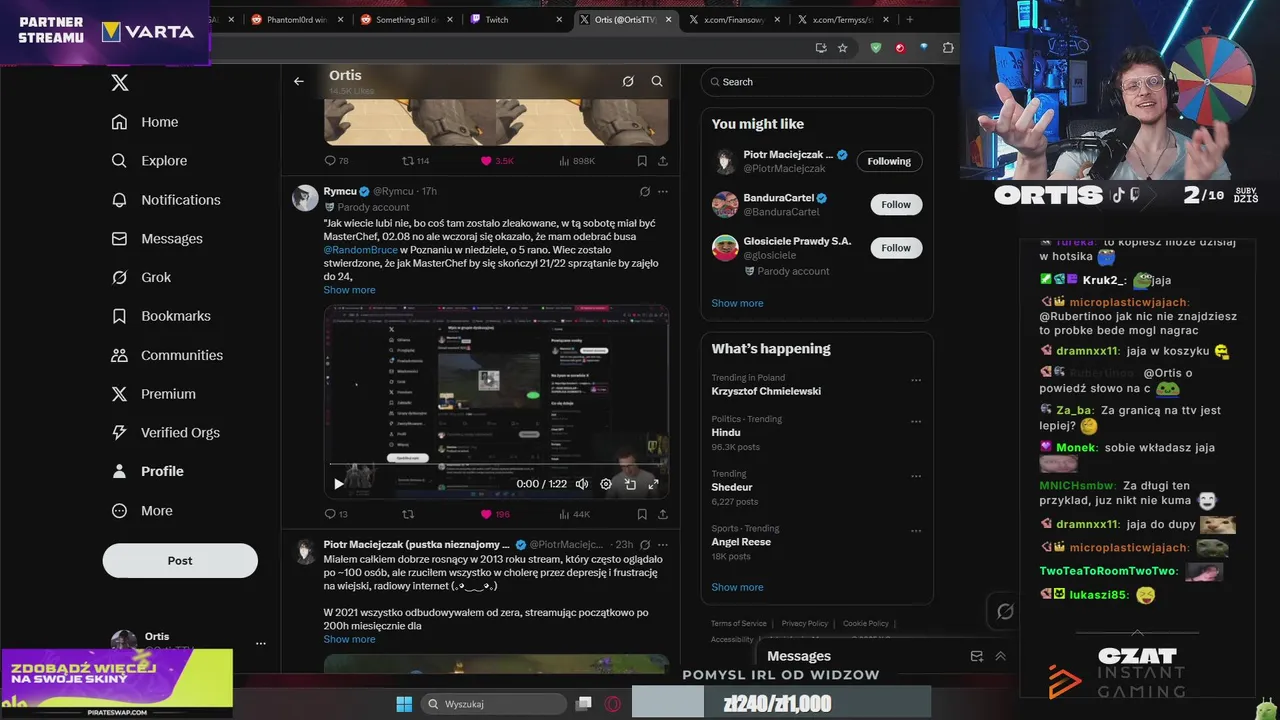Unlike the post with 3.5K likes
The width and height of the screenshot is (1280, 720).
[497, 161]
